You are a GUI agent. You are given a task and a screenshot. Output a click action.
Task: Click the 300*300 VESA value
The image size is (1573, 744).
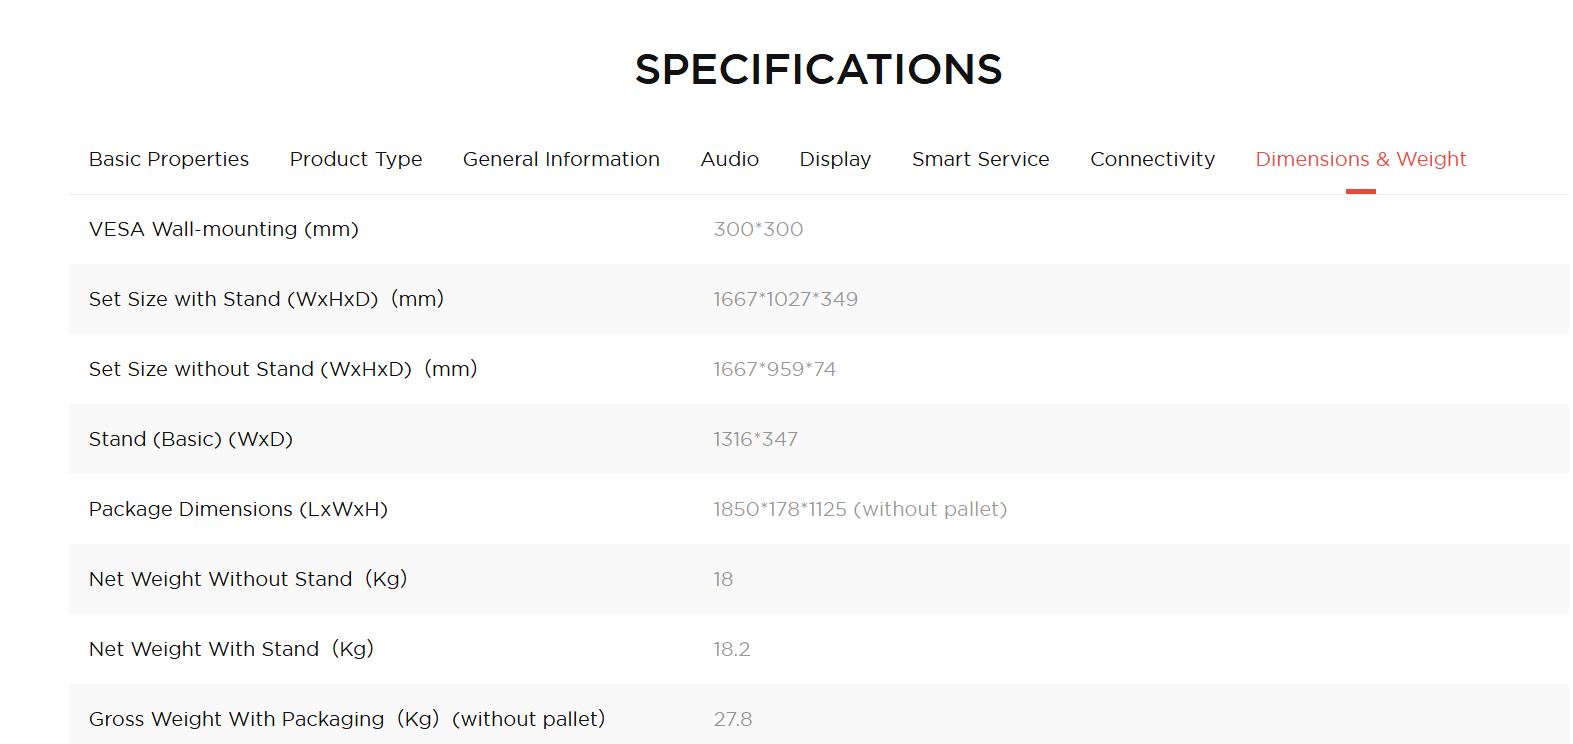click(758, 229)
